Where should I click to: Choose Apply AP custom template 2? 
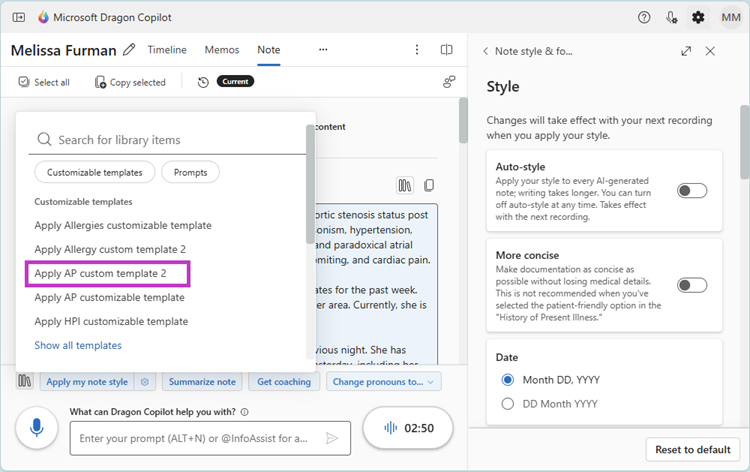tap(100, 273)
